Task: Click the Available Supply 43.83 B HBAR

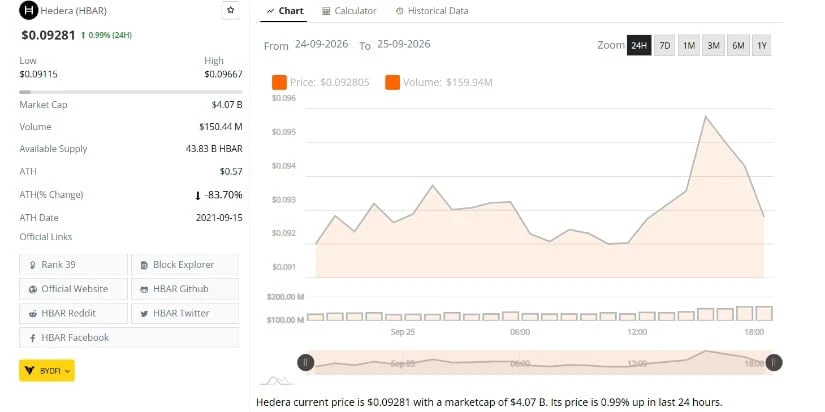Action: point(214,149)
